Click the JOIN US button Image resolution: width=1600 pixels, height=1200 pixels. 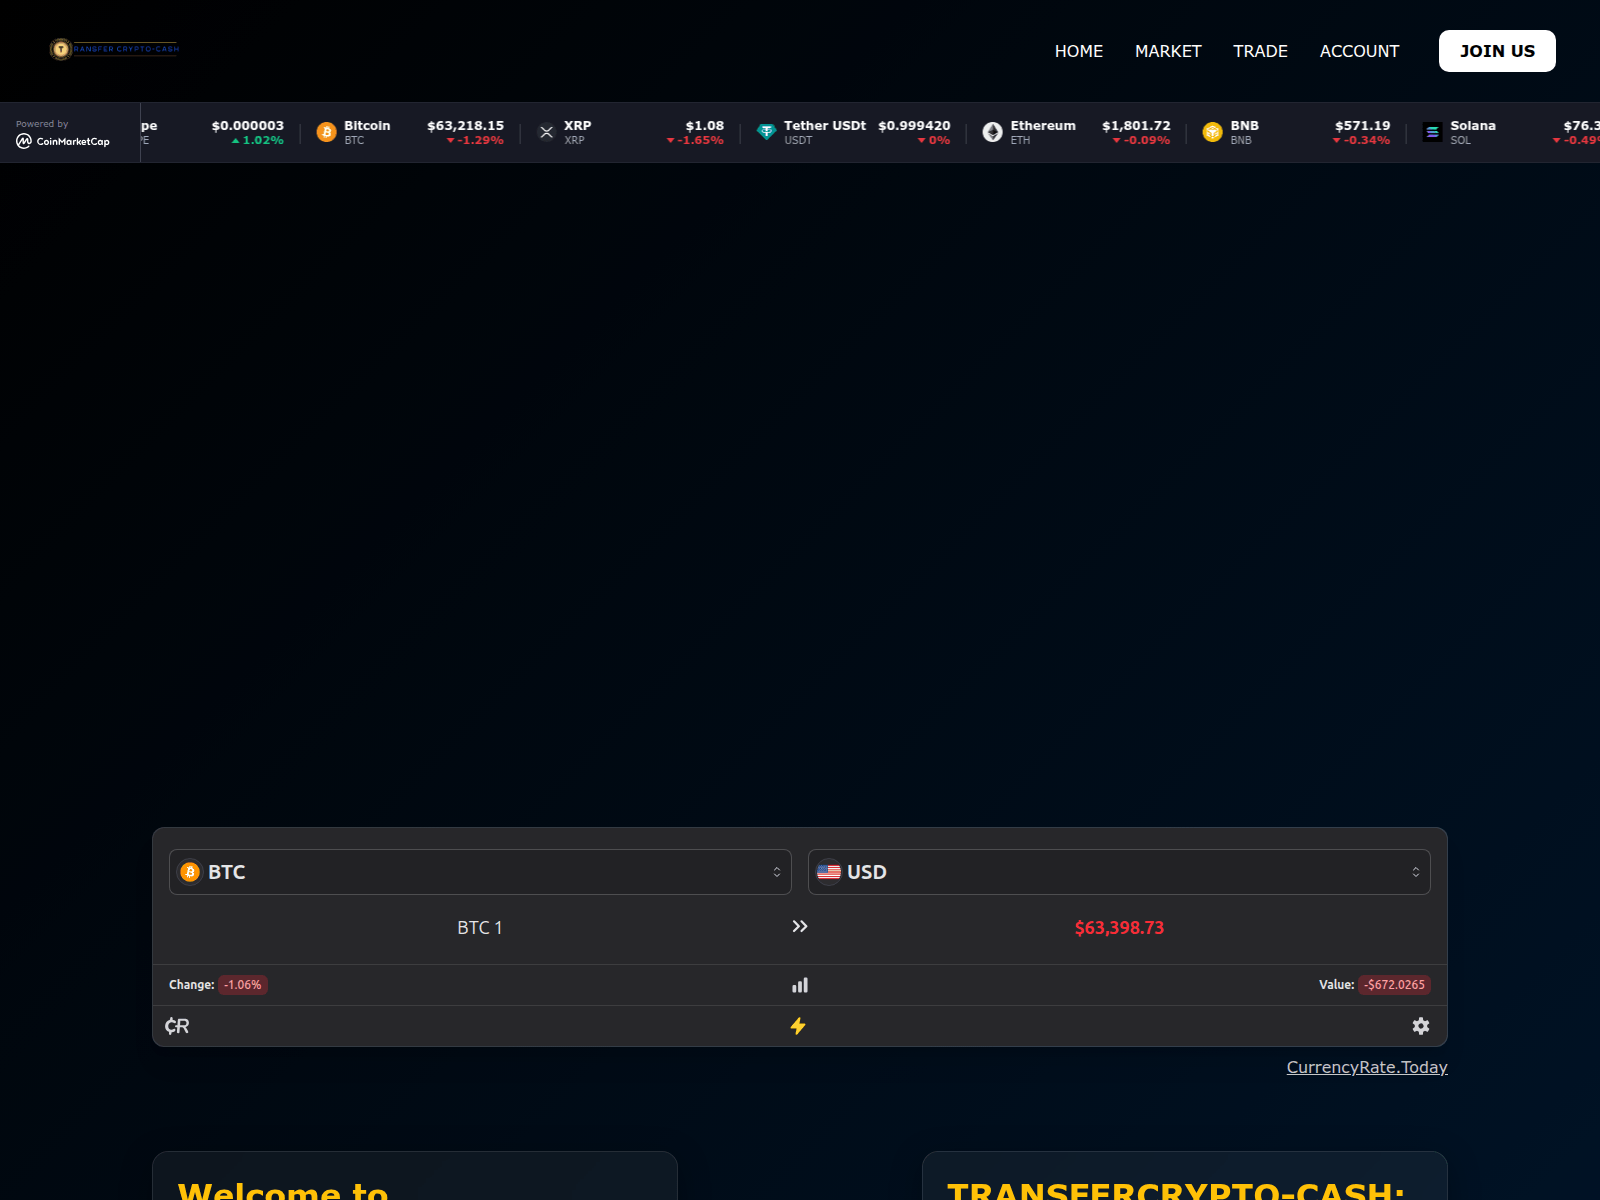coord(1497,51)
